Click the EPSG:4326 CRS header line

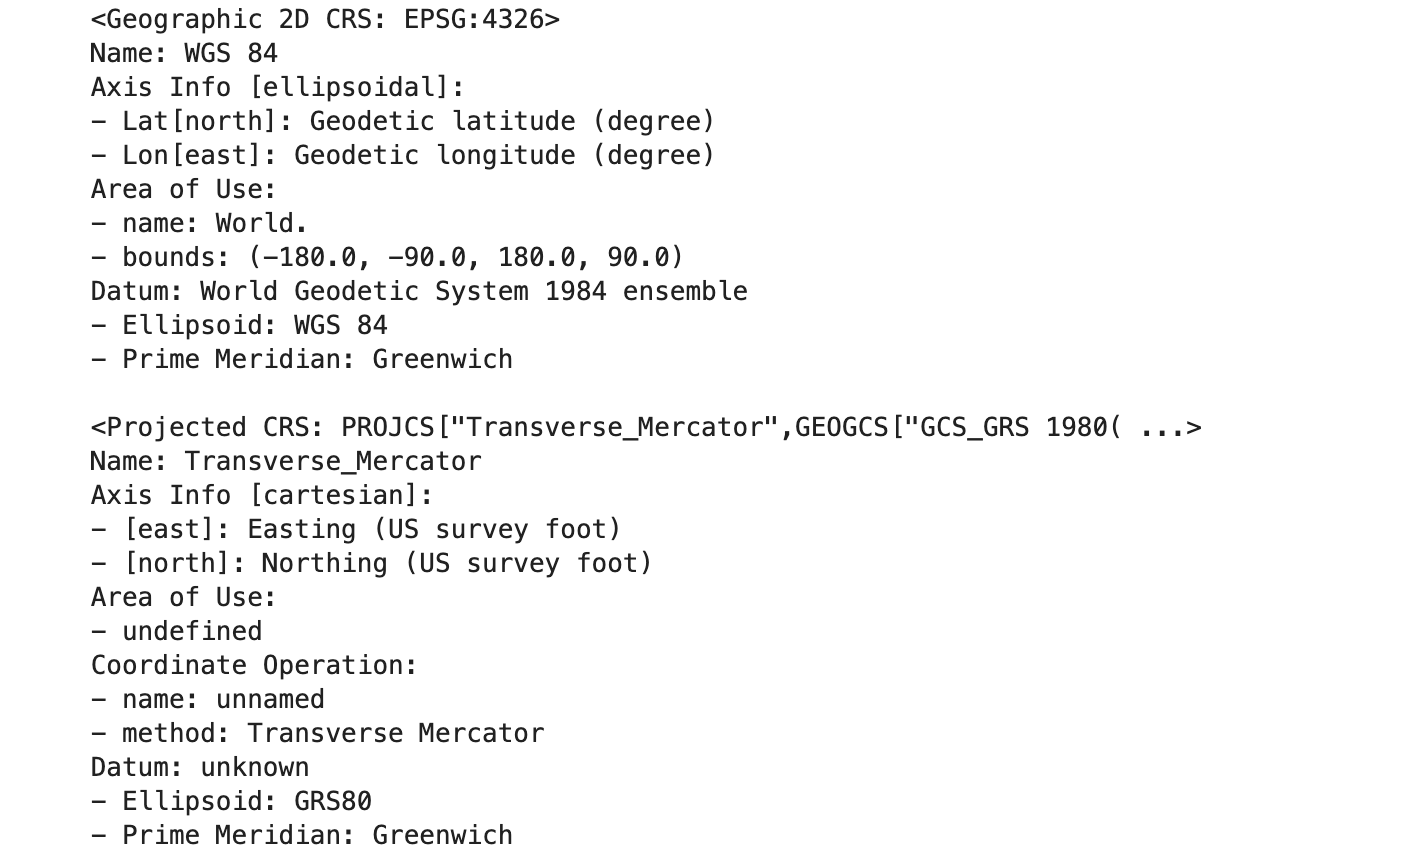(325, 19)
